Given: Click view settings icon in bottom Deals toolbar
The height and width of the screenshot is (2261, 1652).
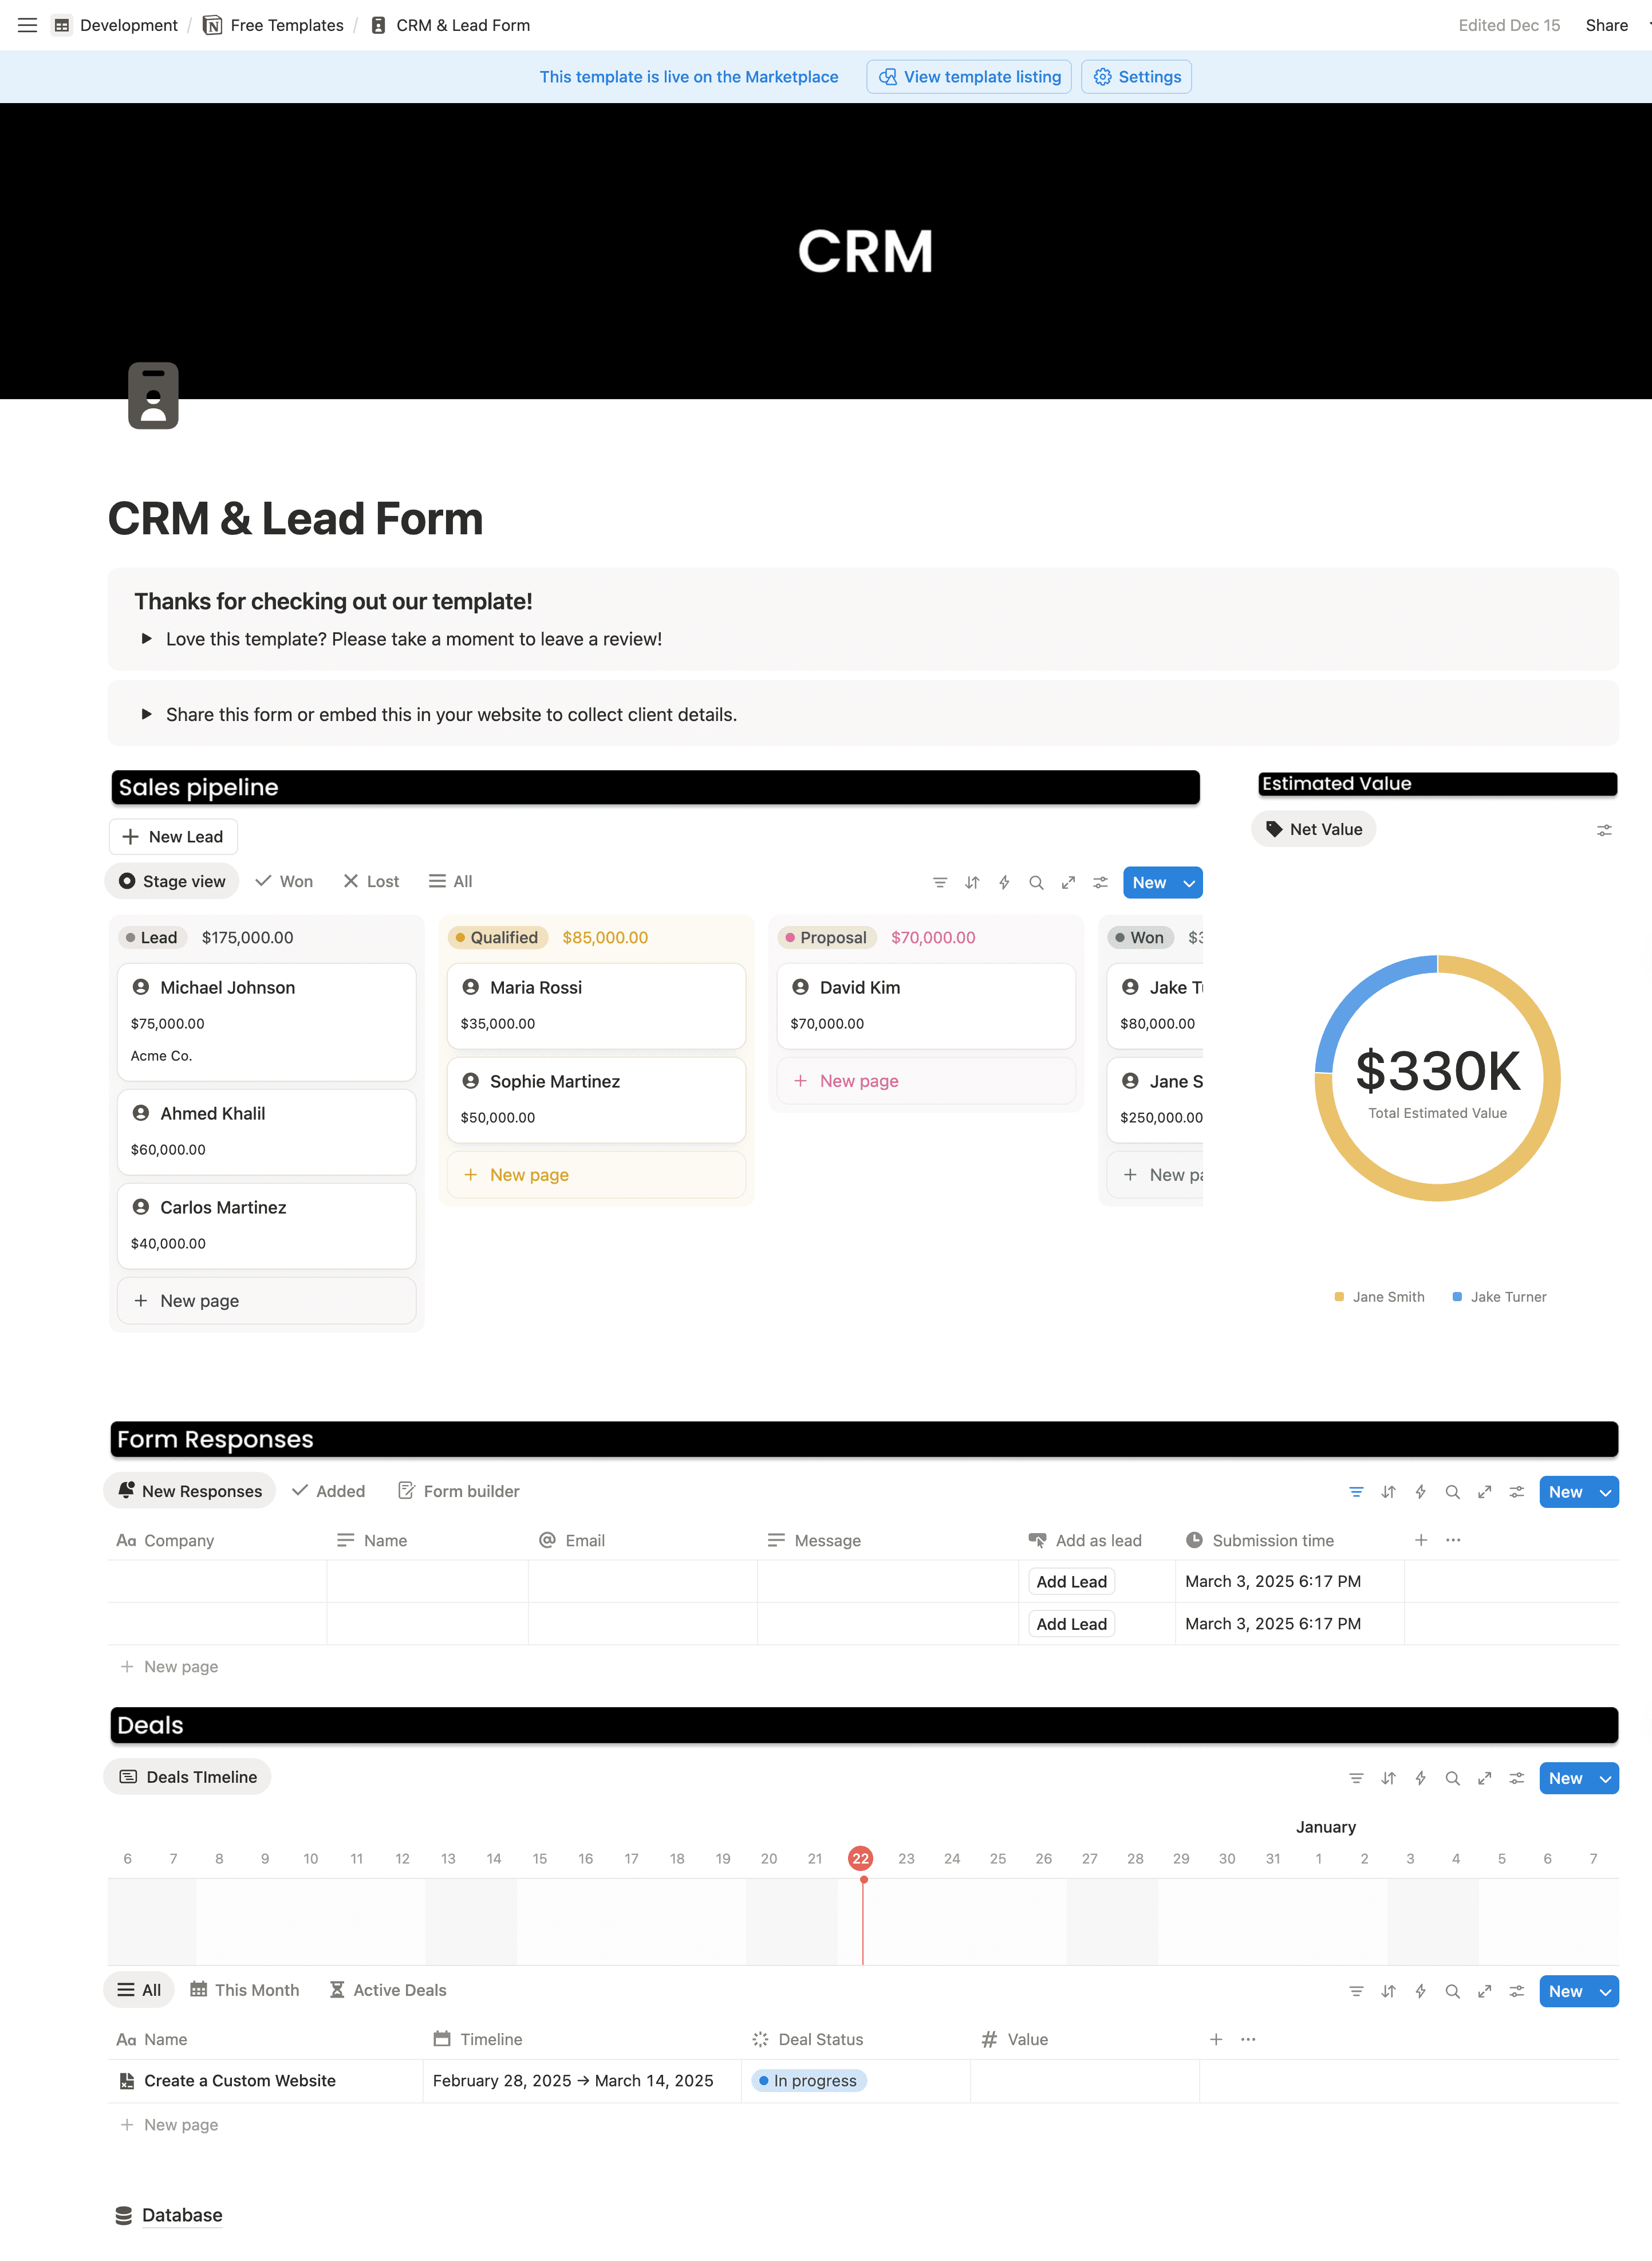Looking at the screenshot, I should (1516, 1990).
